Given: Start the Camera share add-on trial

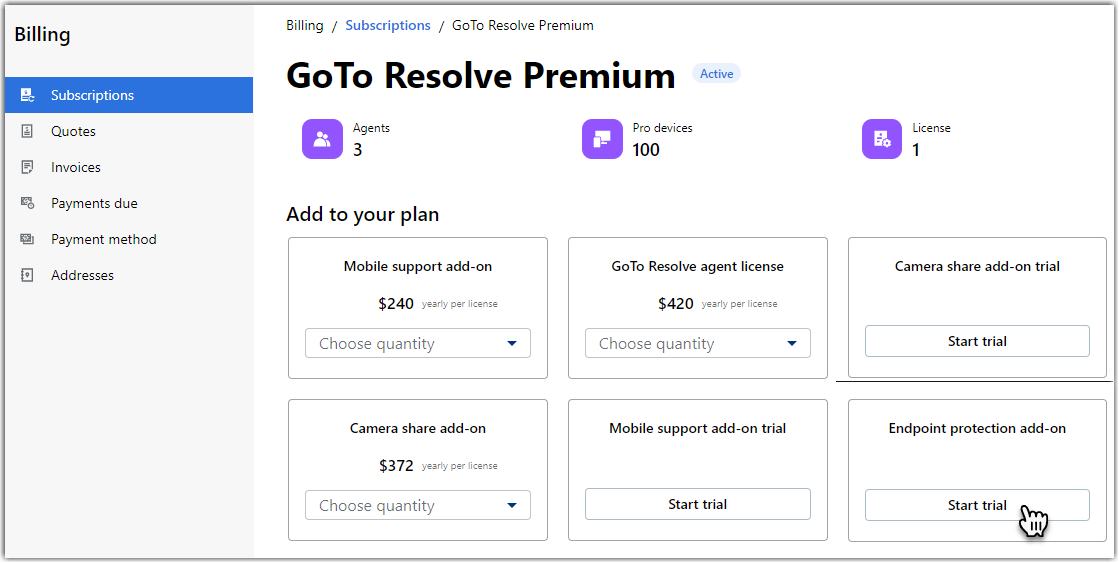Looking at the screenshot, I should point(977,341).
